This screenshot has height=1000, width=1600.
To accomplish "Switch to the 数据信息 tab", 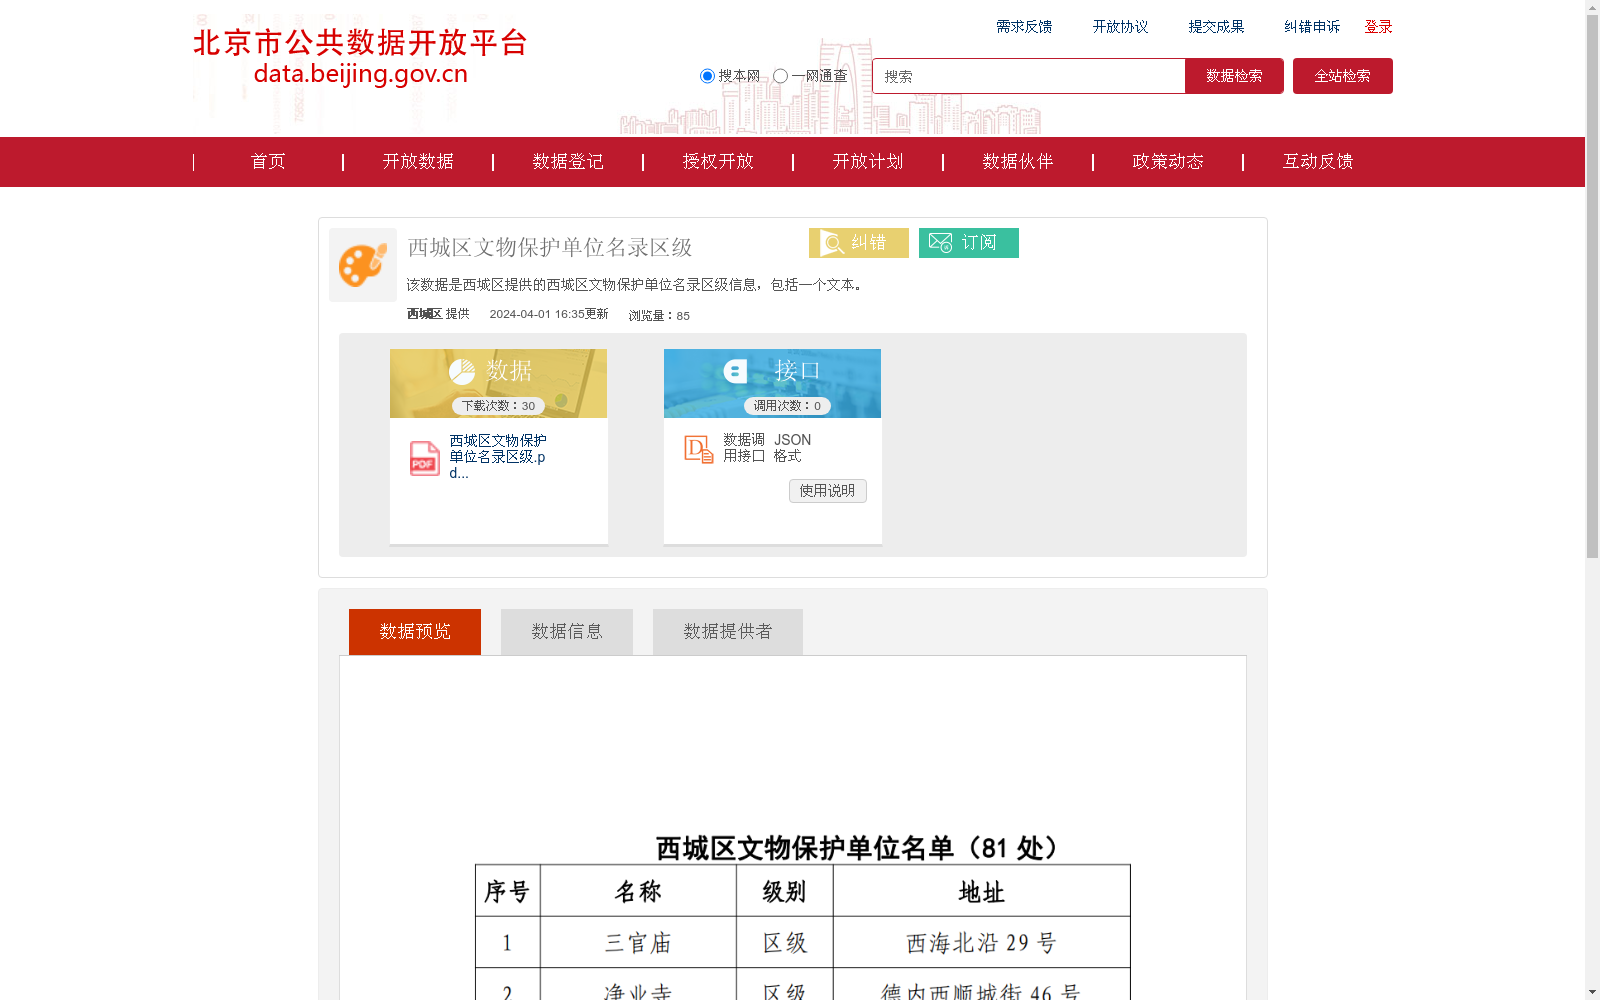I will coord(567,632).
